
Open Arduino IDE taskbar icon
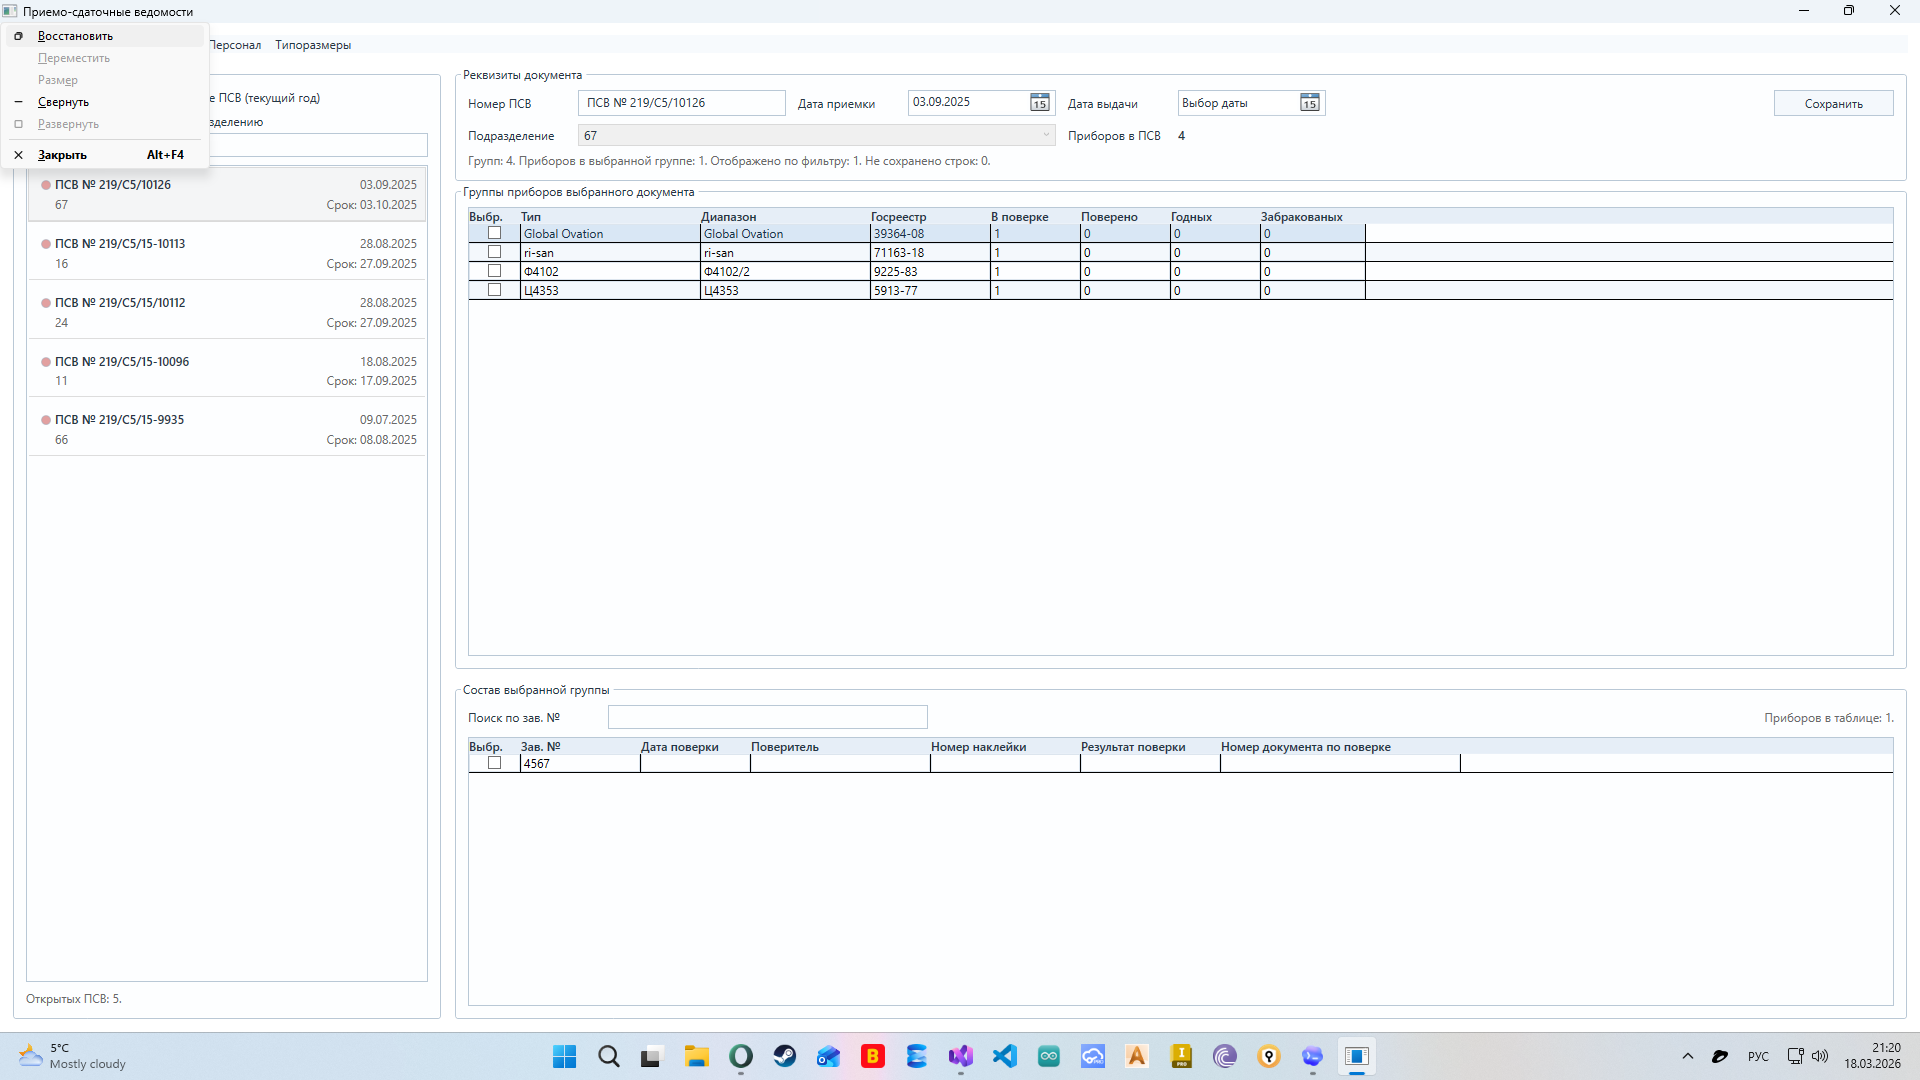pos(1049,1056)
